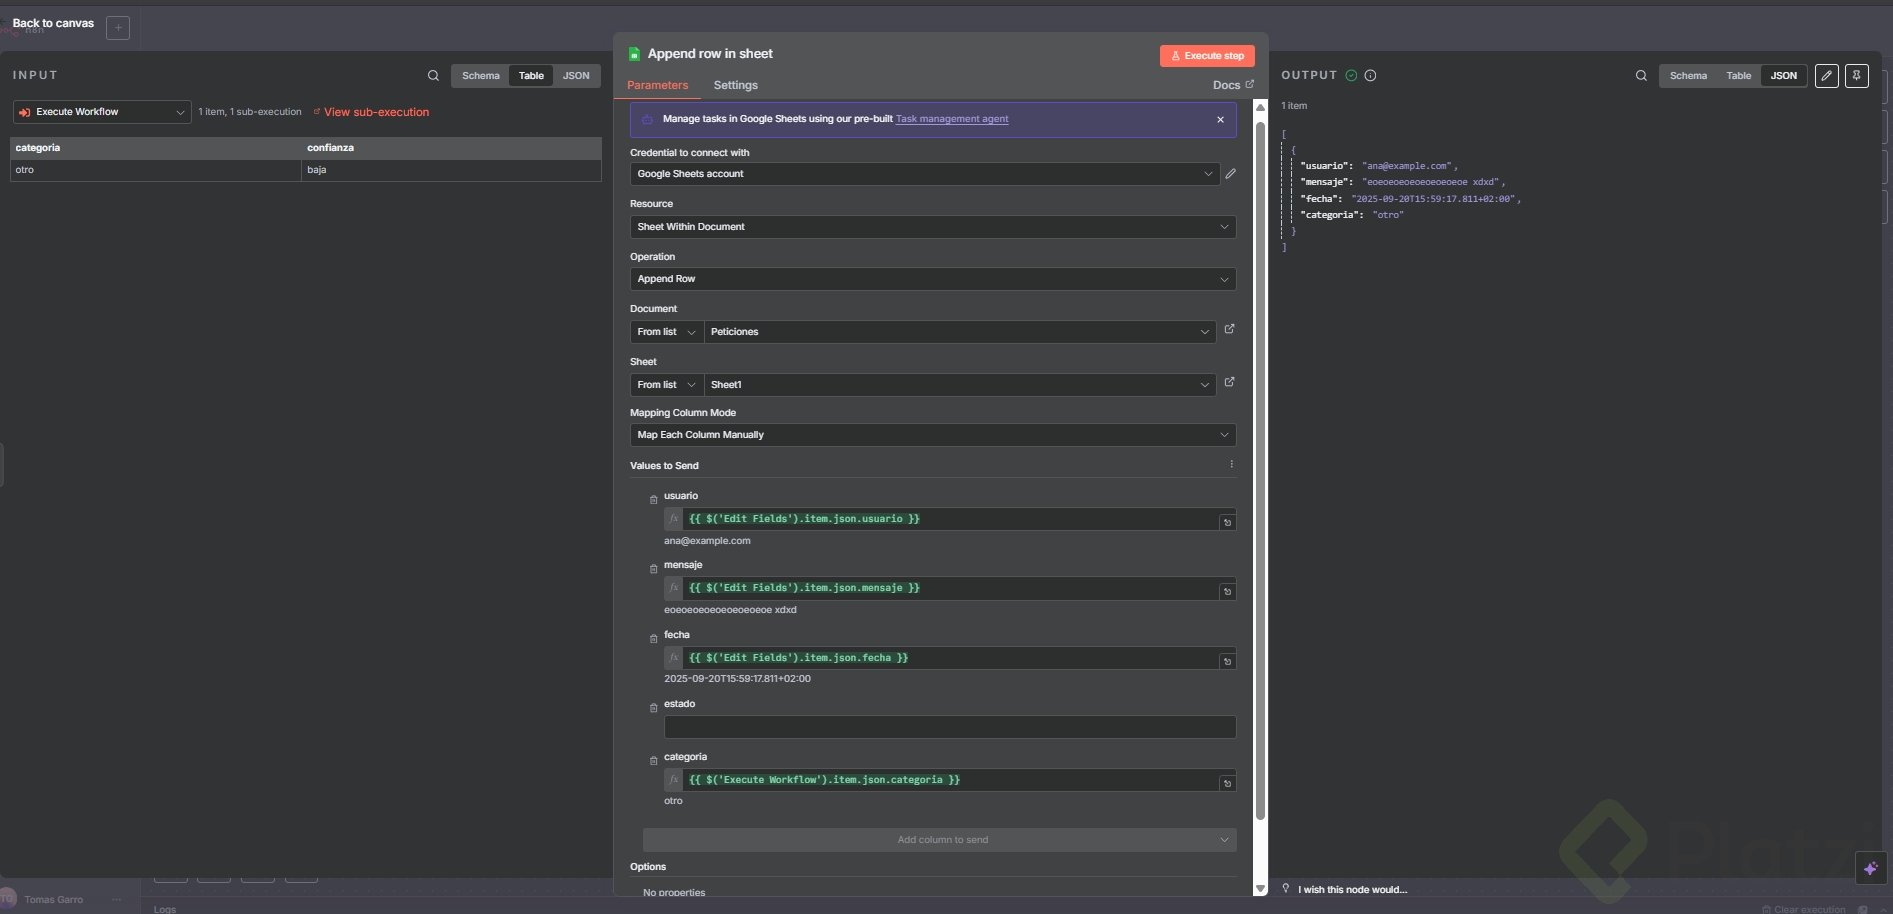Open the View sub-execution link

coord(376,112)
